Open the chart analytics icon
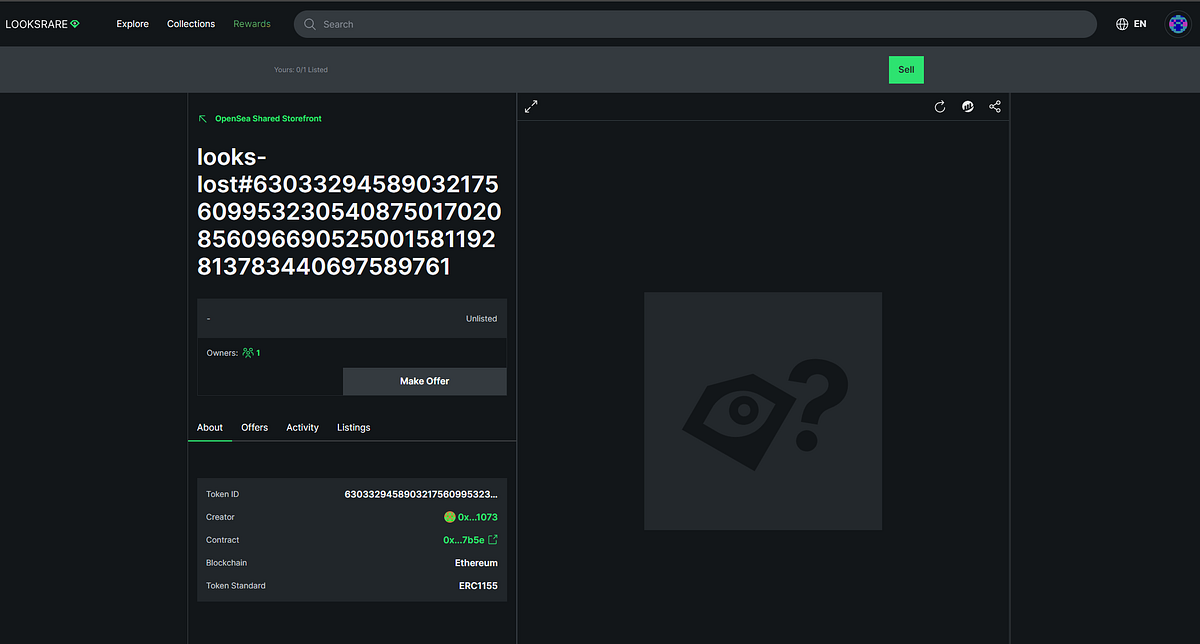 coord(968,107)
